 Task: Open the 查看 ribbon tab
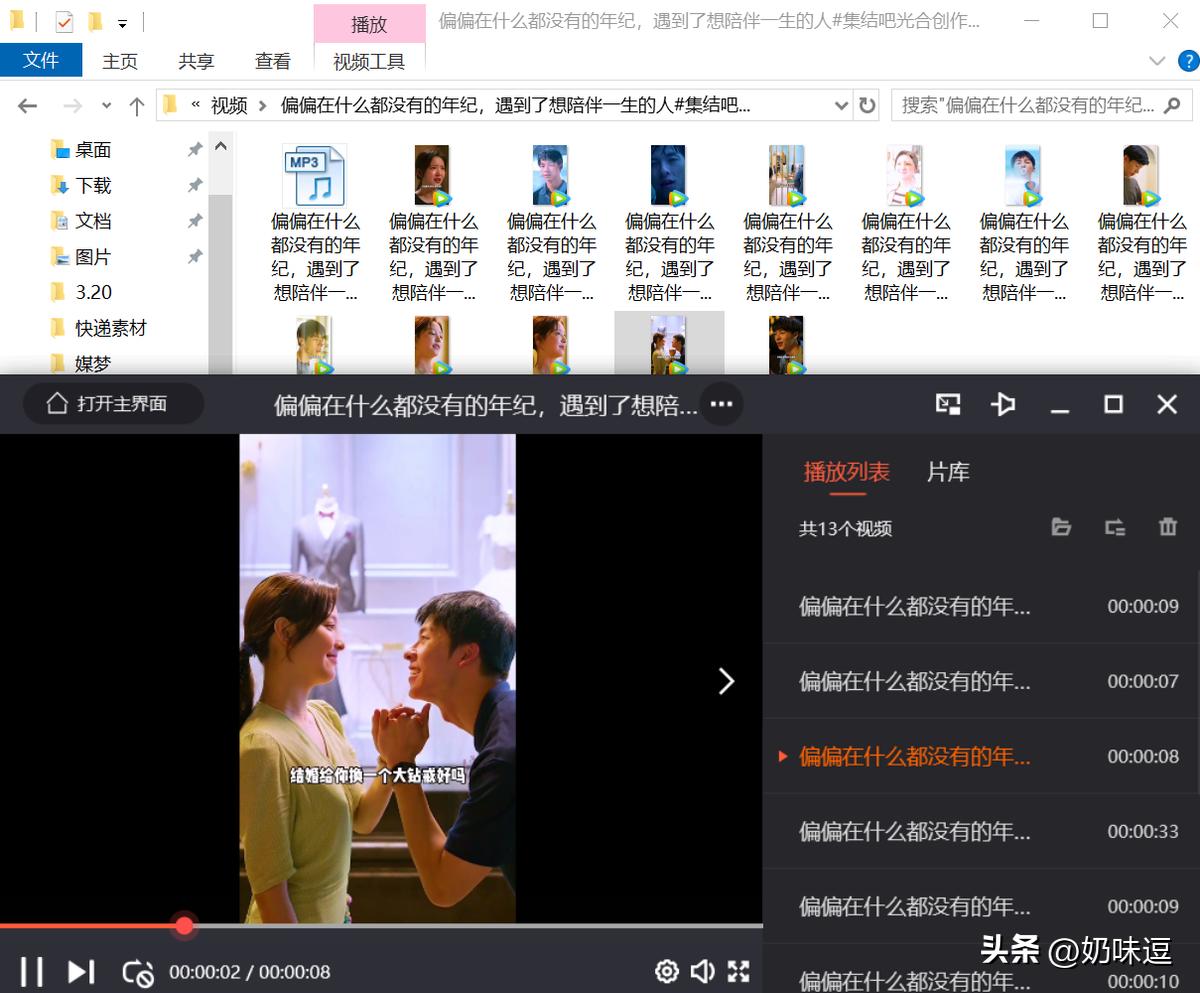click(x=272, y=61)
